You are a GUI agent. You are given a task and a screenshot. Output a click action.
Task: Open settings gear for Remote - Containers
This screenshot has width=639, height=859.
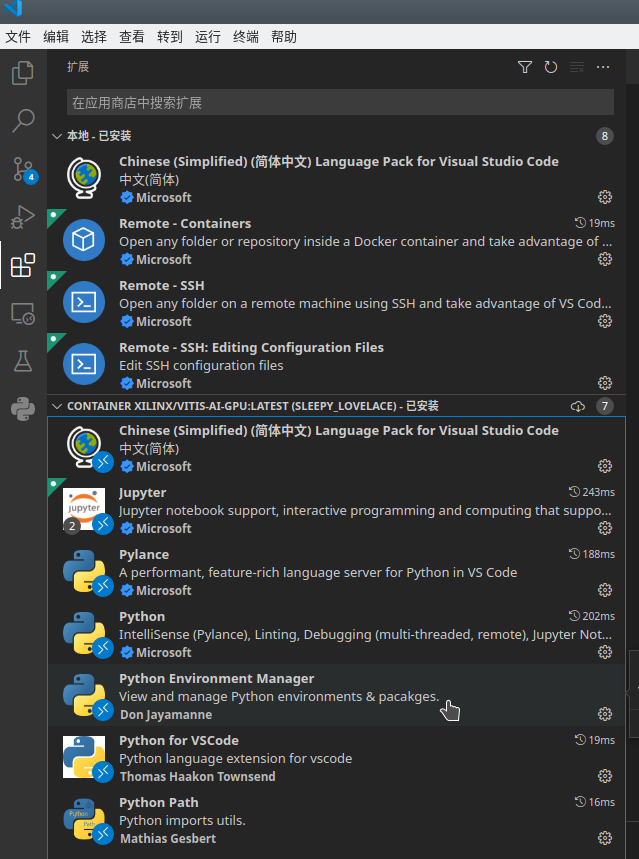tap(604, 259)
